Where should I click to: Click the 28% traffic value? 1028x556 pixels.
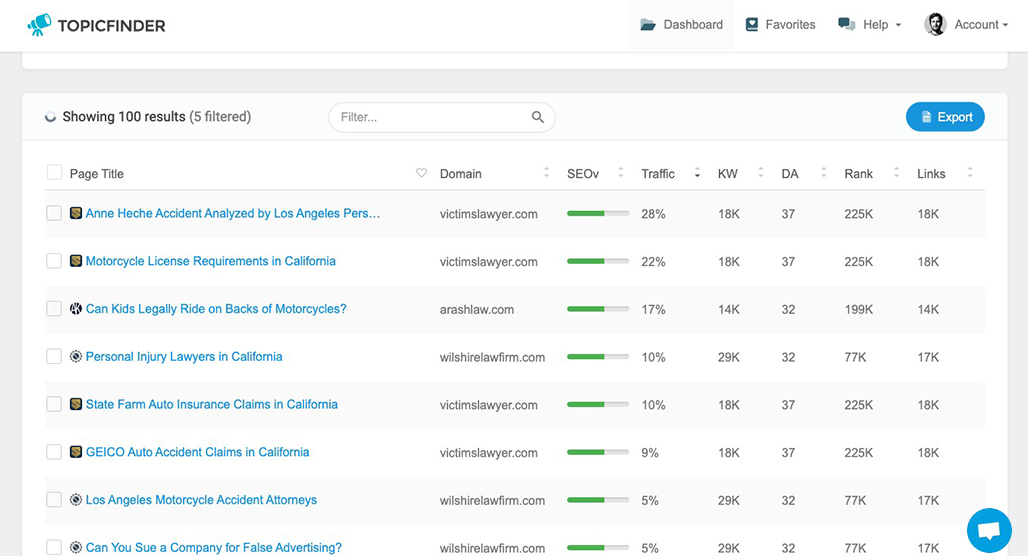[x=653, y=214]
